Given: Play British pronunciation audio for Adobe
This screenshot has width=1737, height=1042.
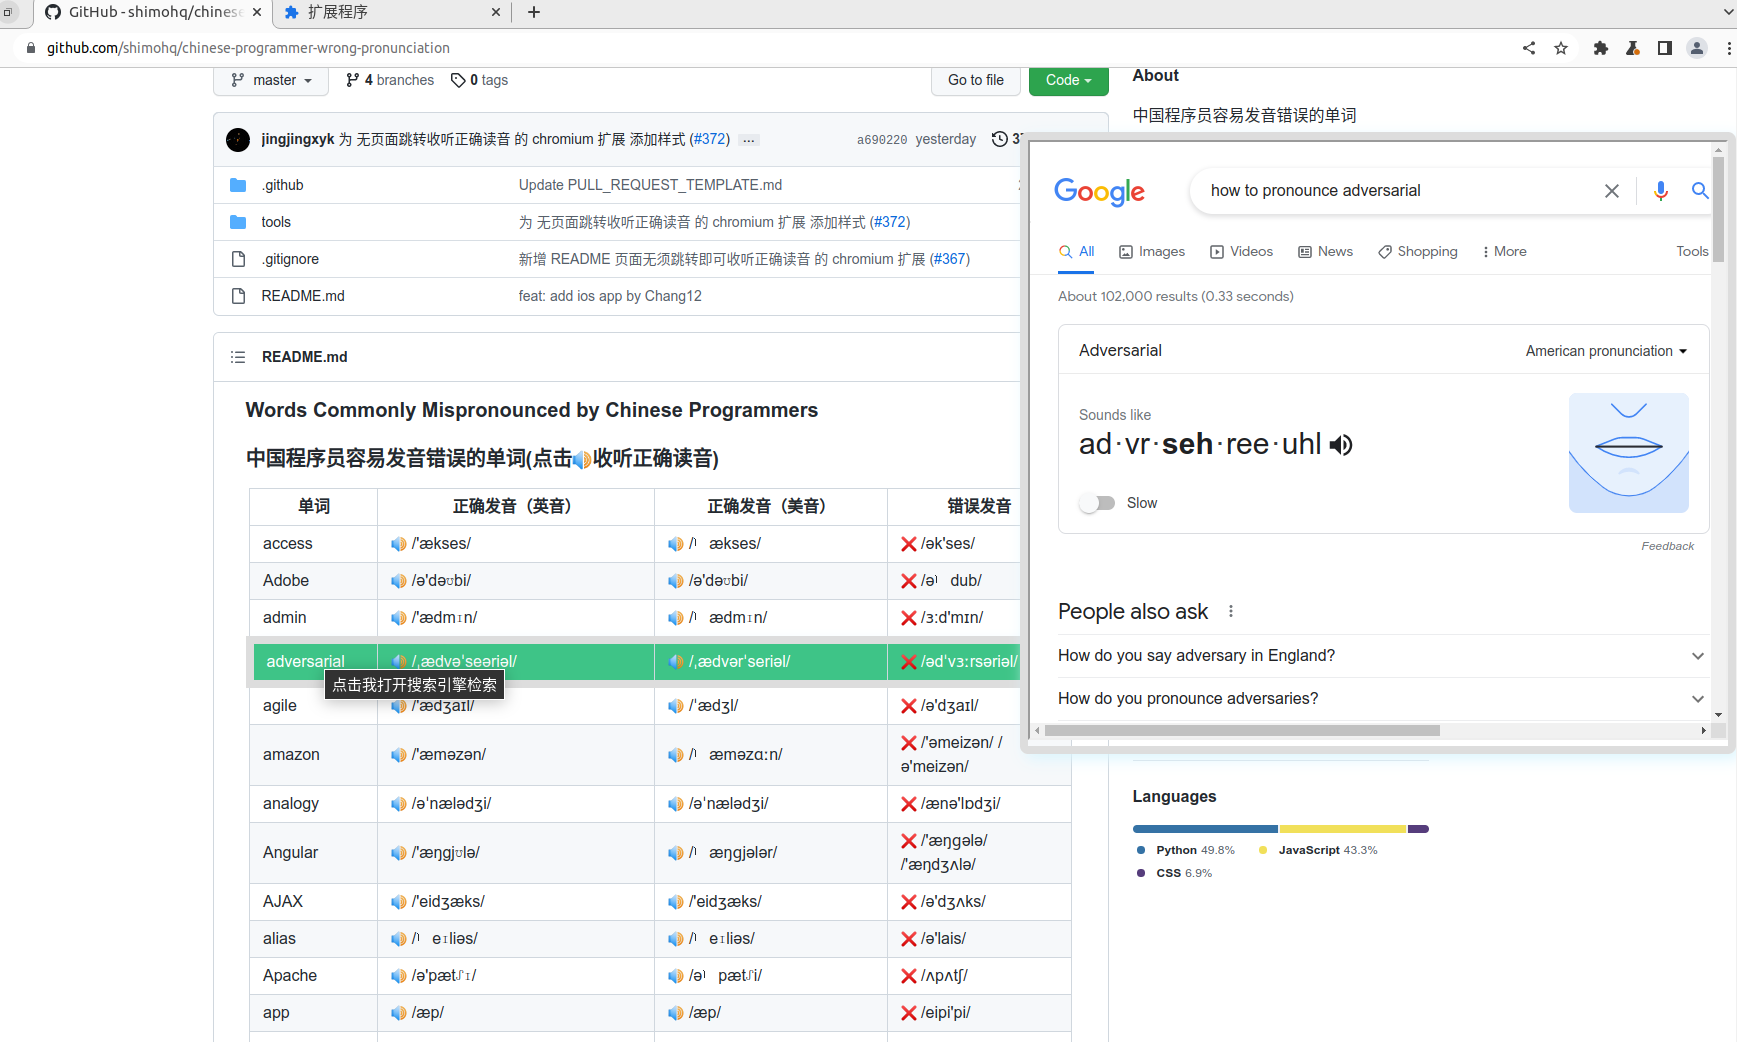Looking at the screenshot, I should click(x=398, y=581).
